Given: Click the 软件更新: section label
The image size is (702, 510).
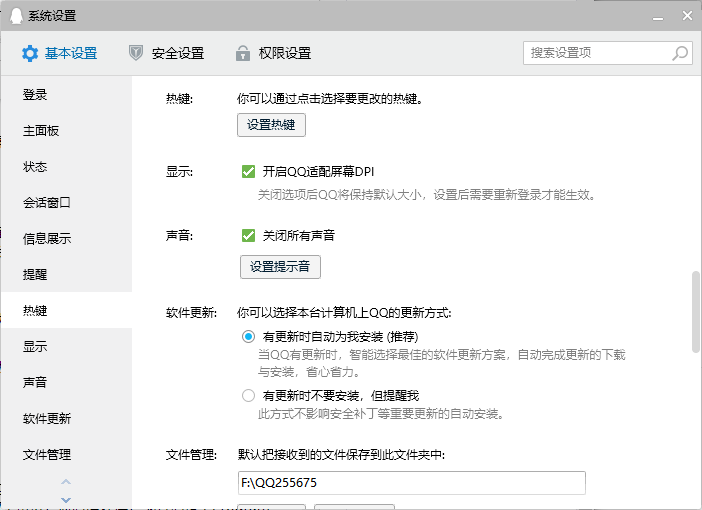Looking at the screenshot, I should (191, 313).
